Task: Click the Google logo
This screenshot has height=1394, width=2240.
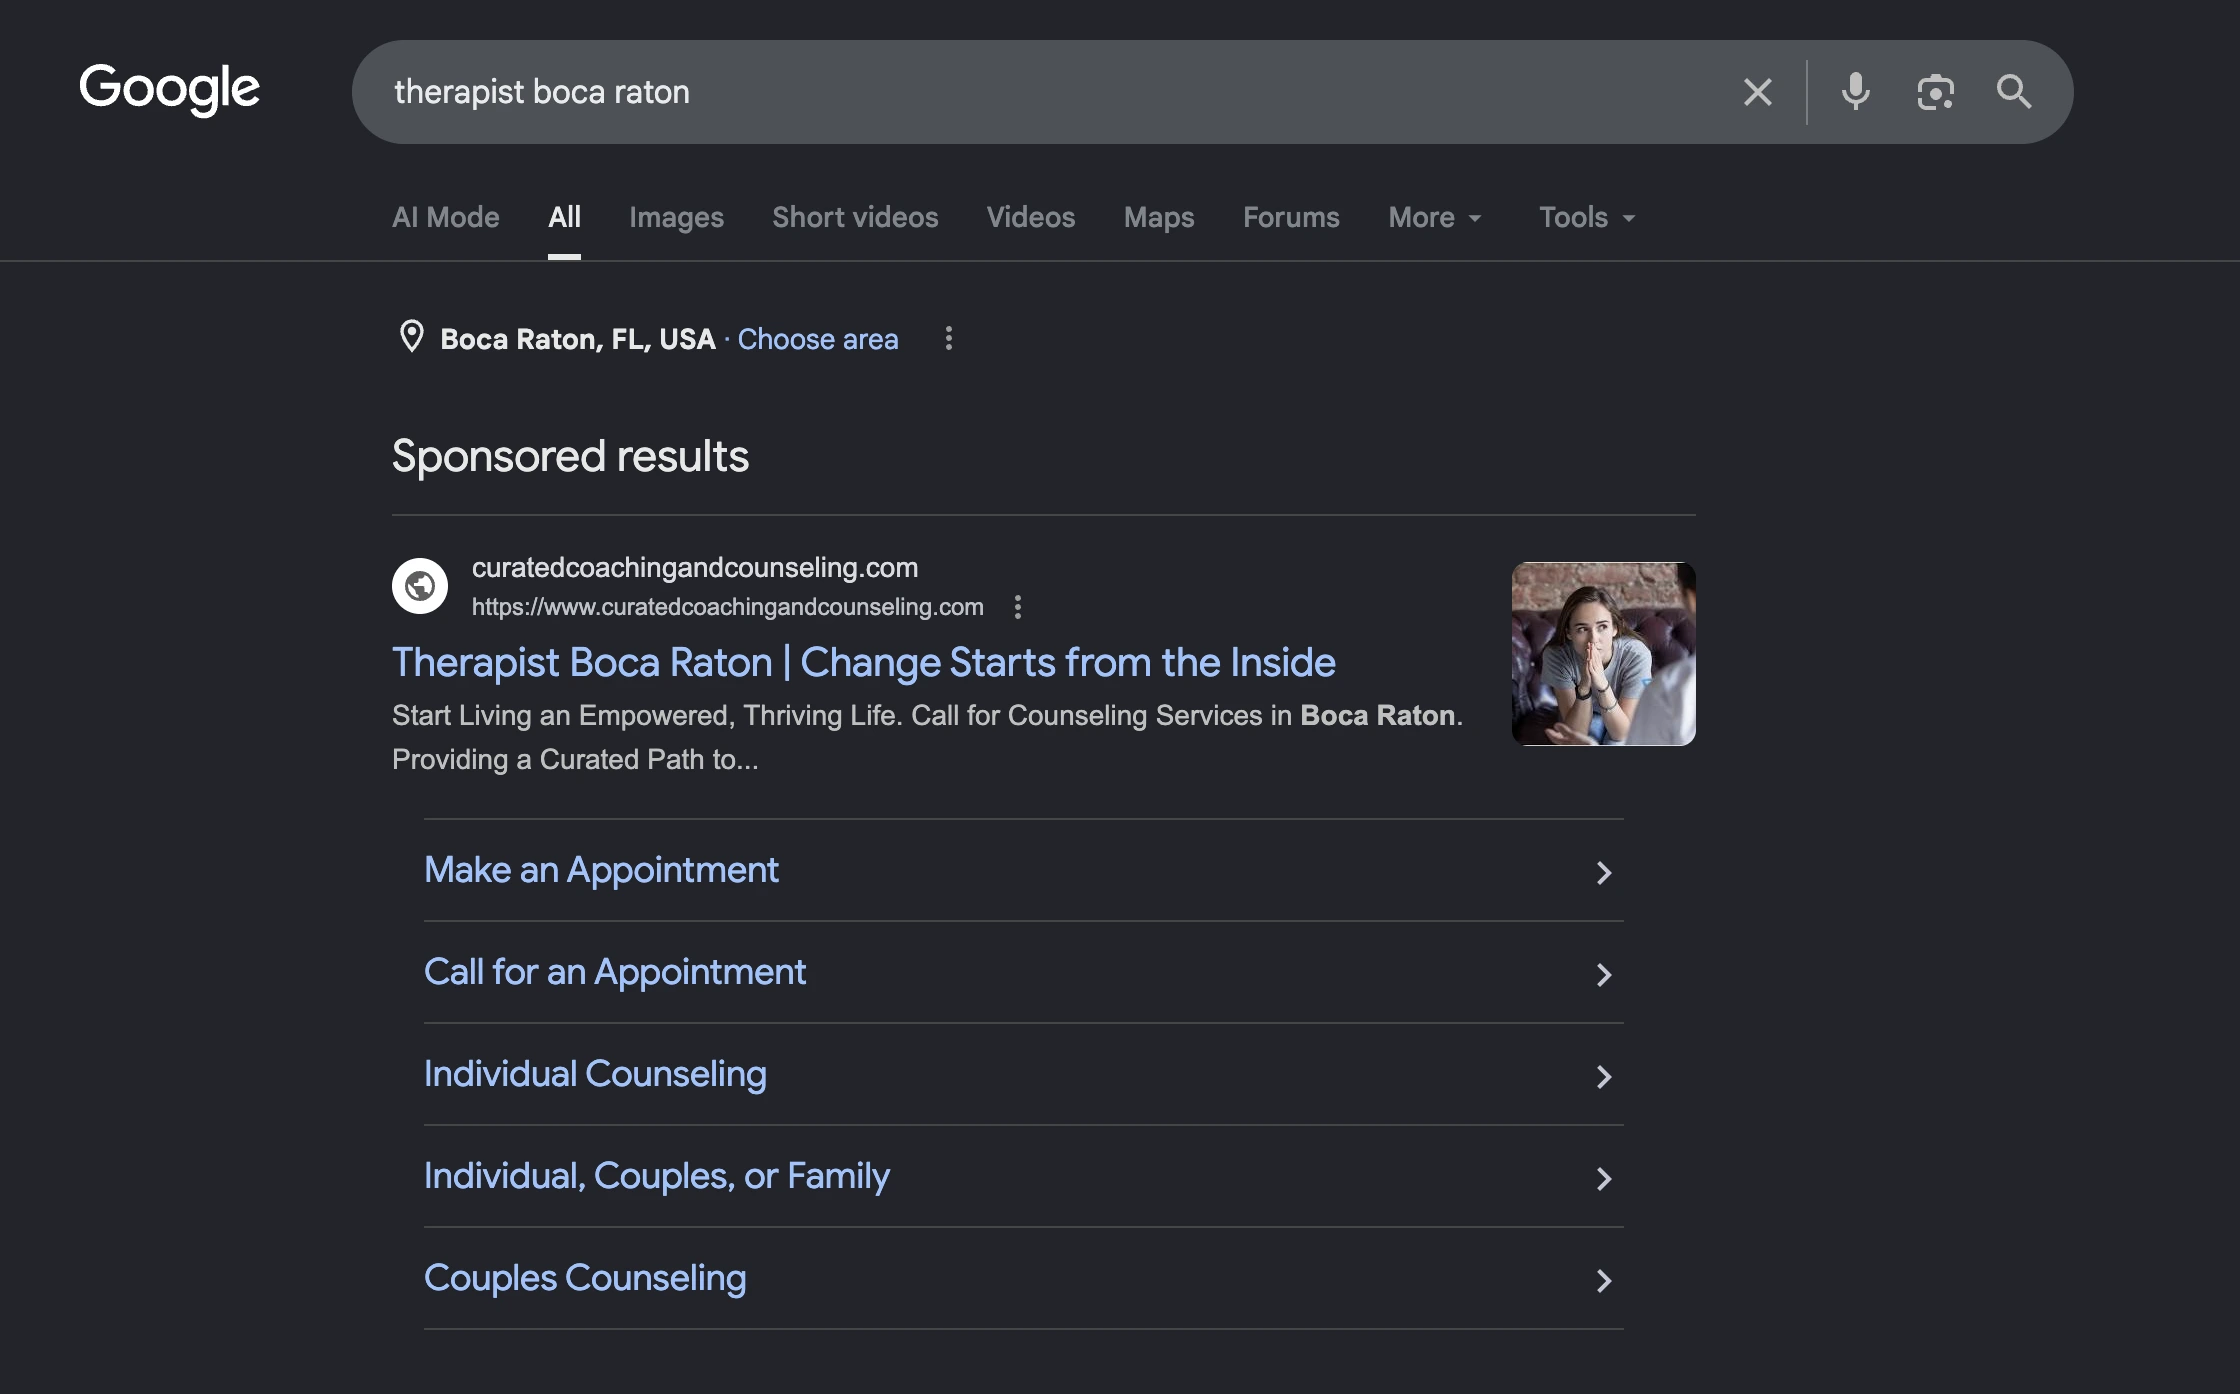Action: point(169,90)
